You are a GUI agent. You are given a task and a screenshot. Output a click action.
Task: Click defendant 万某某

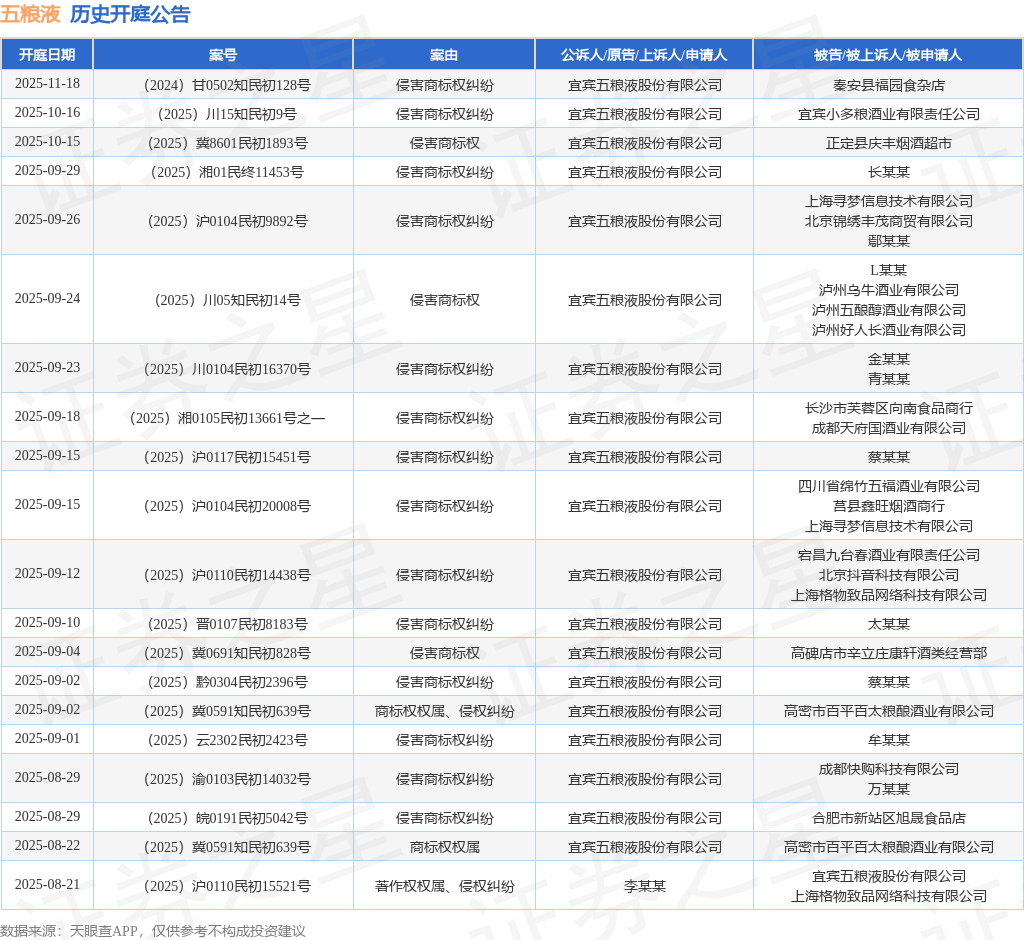[x=888, y=789]
